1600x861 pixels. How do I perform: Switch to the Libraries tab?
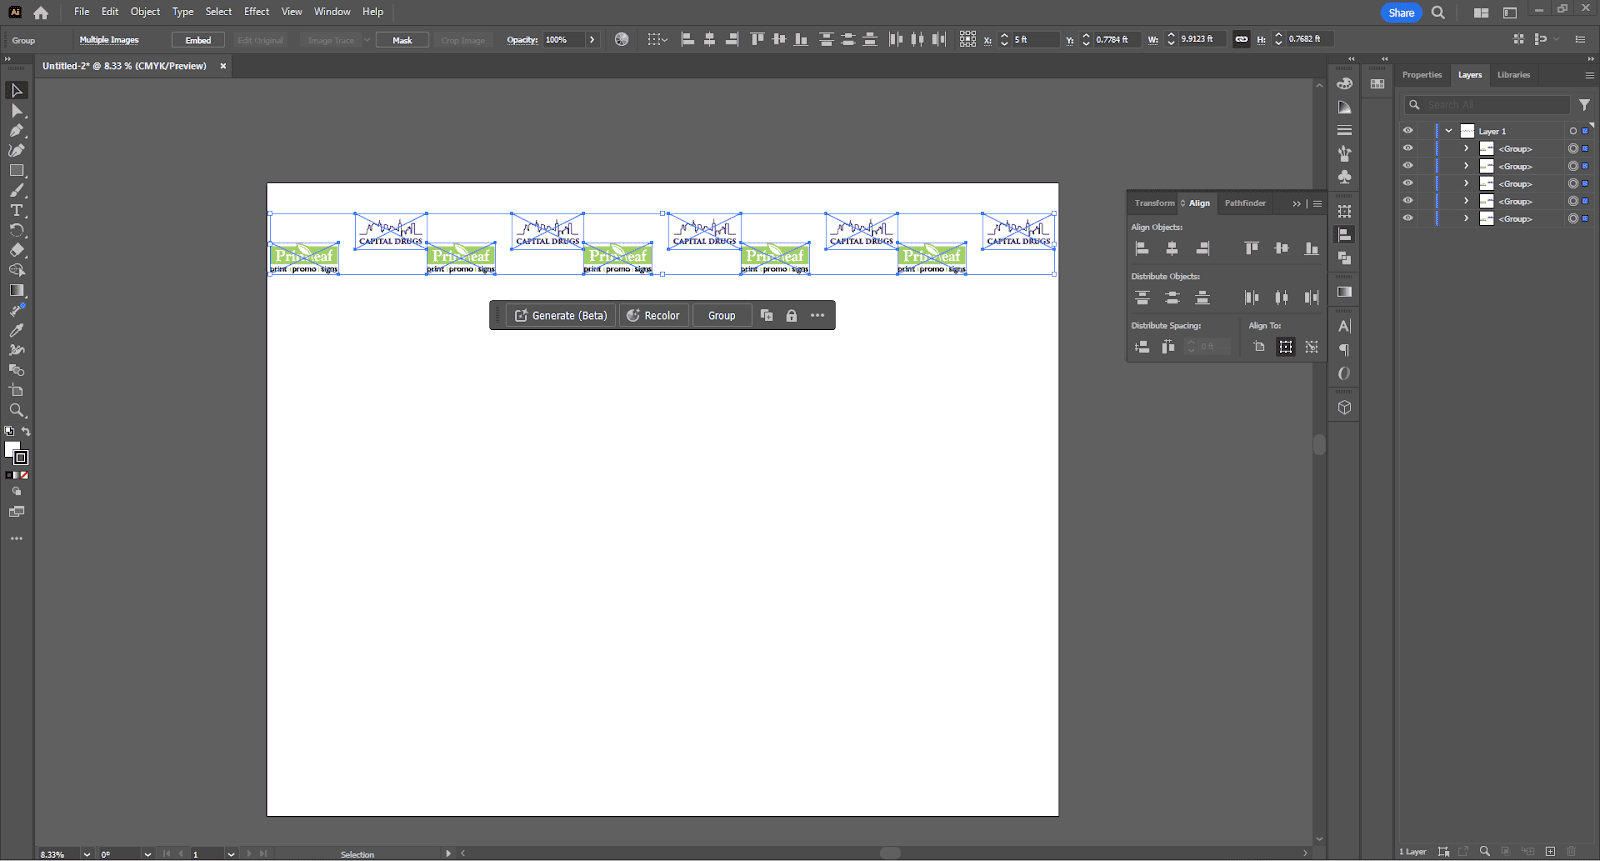point(1513,75)
